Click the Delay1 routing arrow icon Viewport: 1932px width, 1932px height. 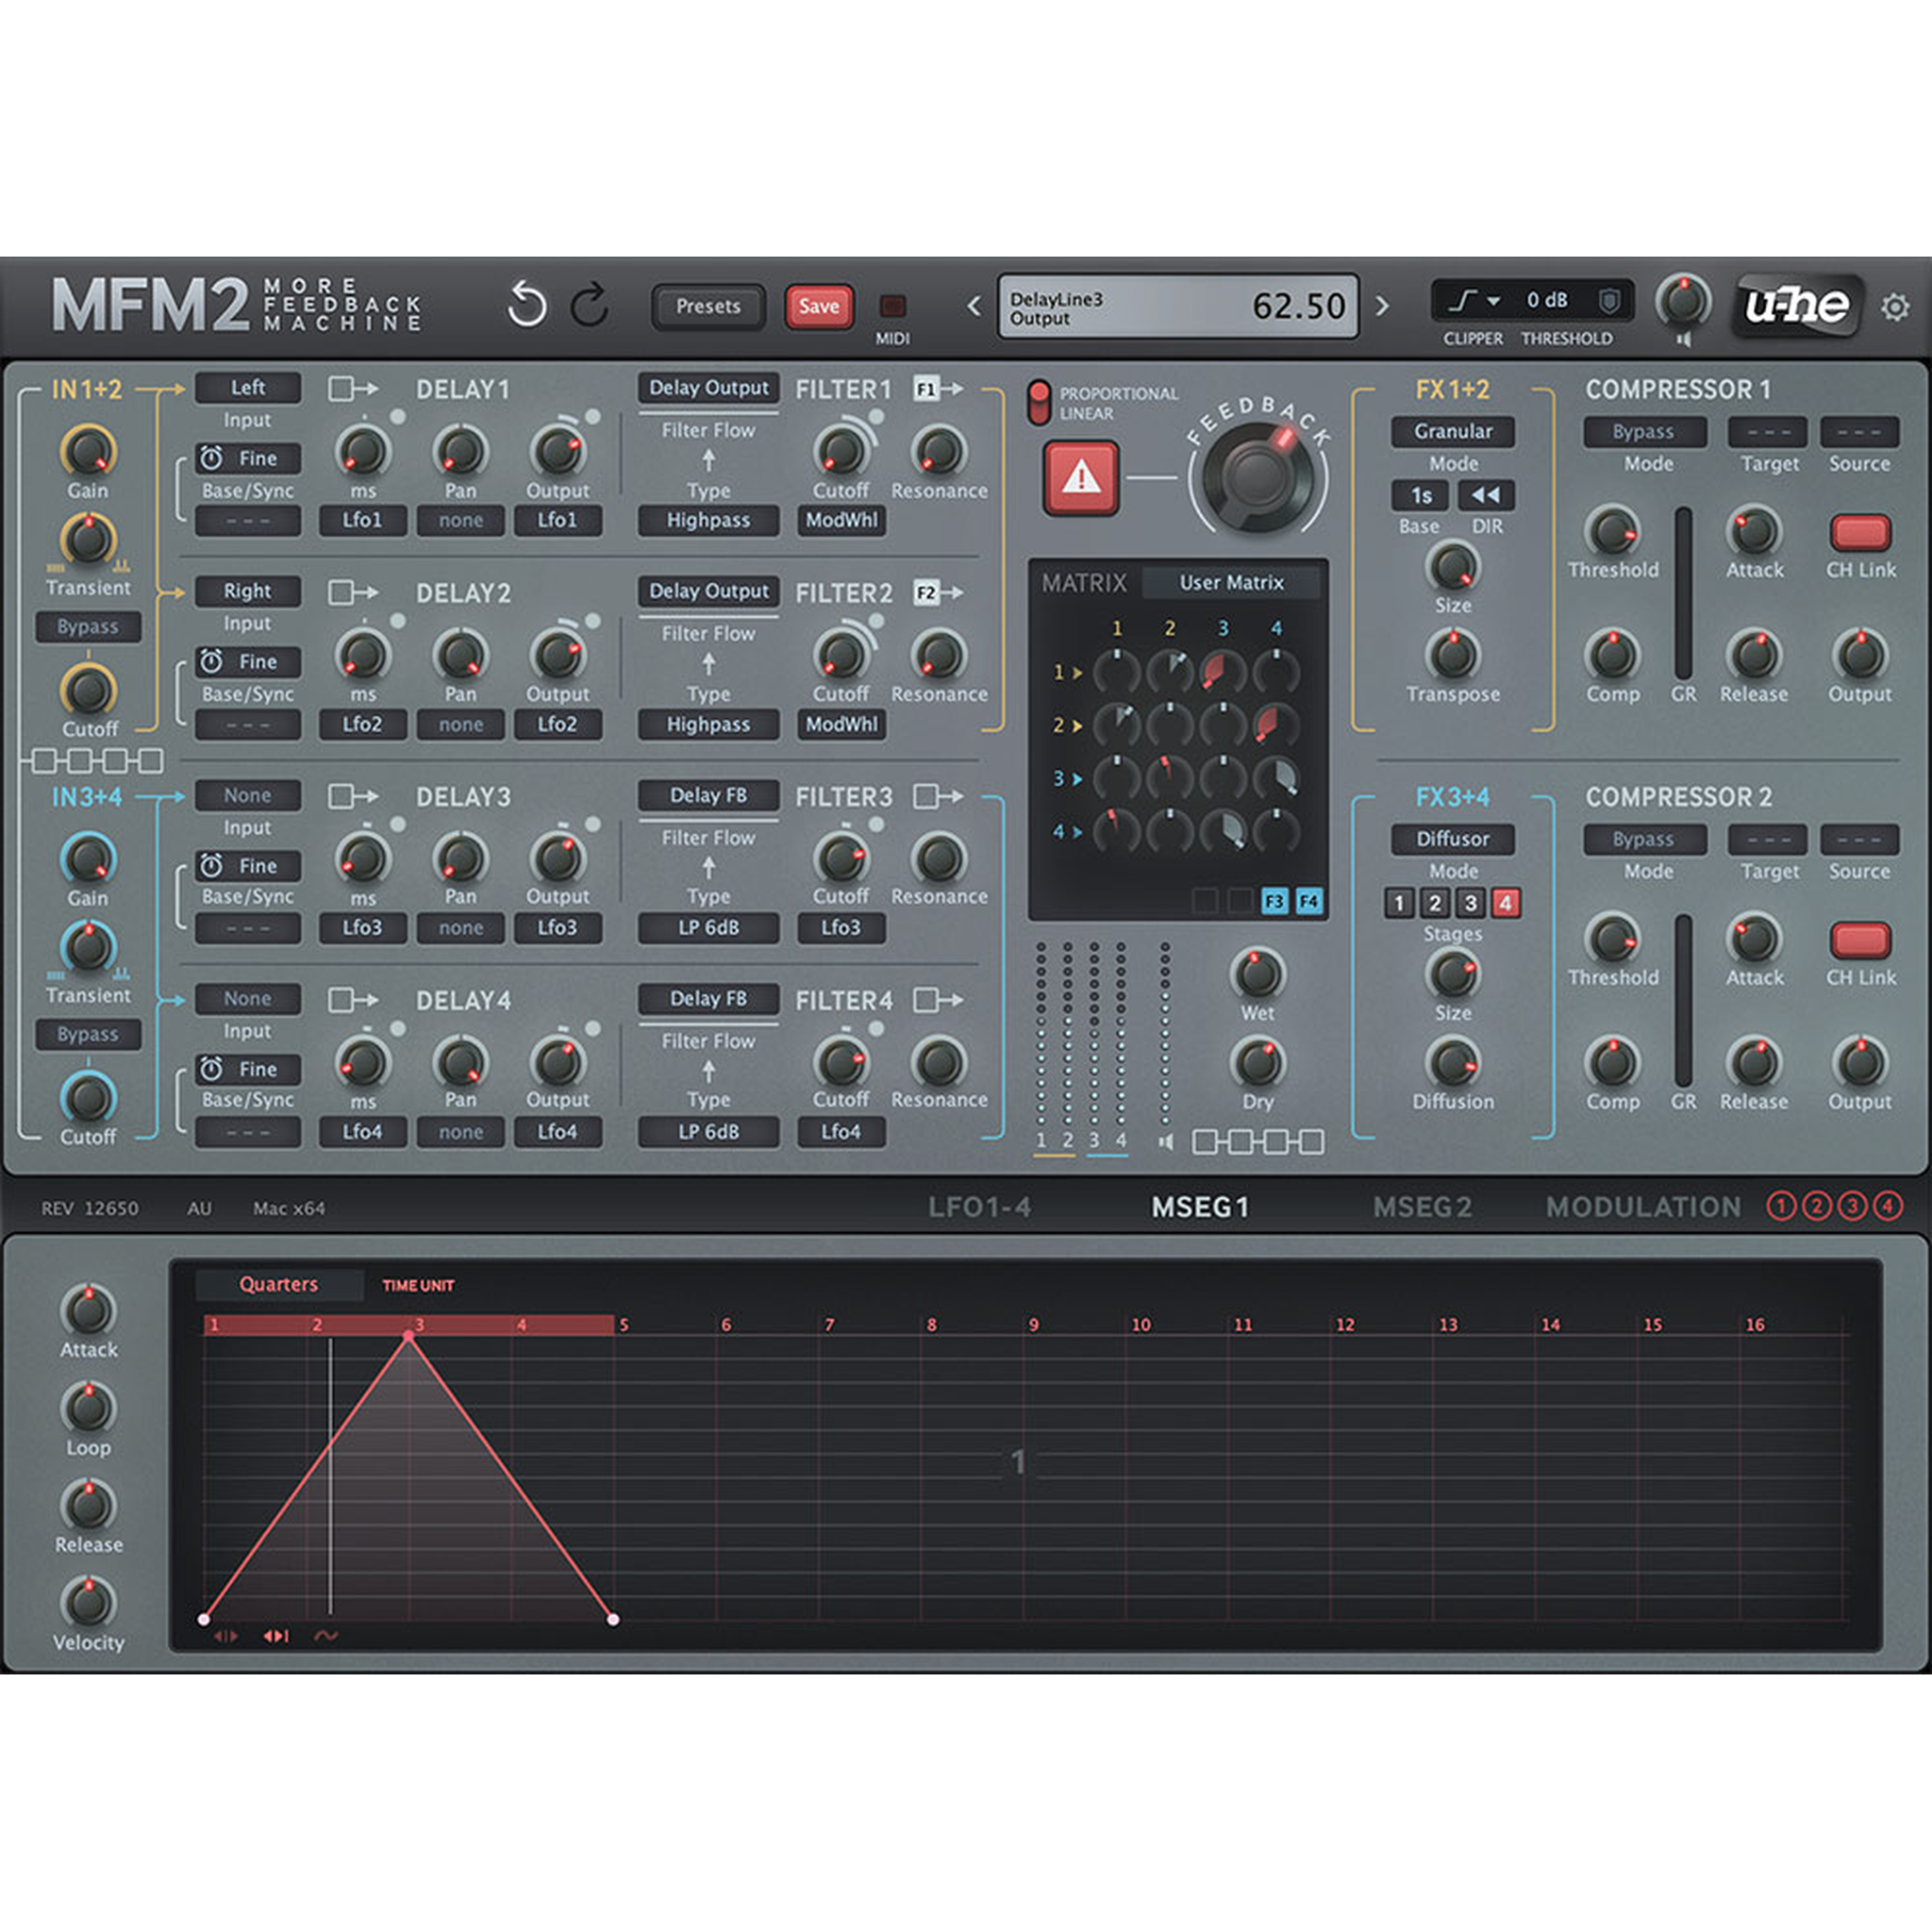click(352, 389)
